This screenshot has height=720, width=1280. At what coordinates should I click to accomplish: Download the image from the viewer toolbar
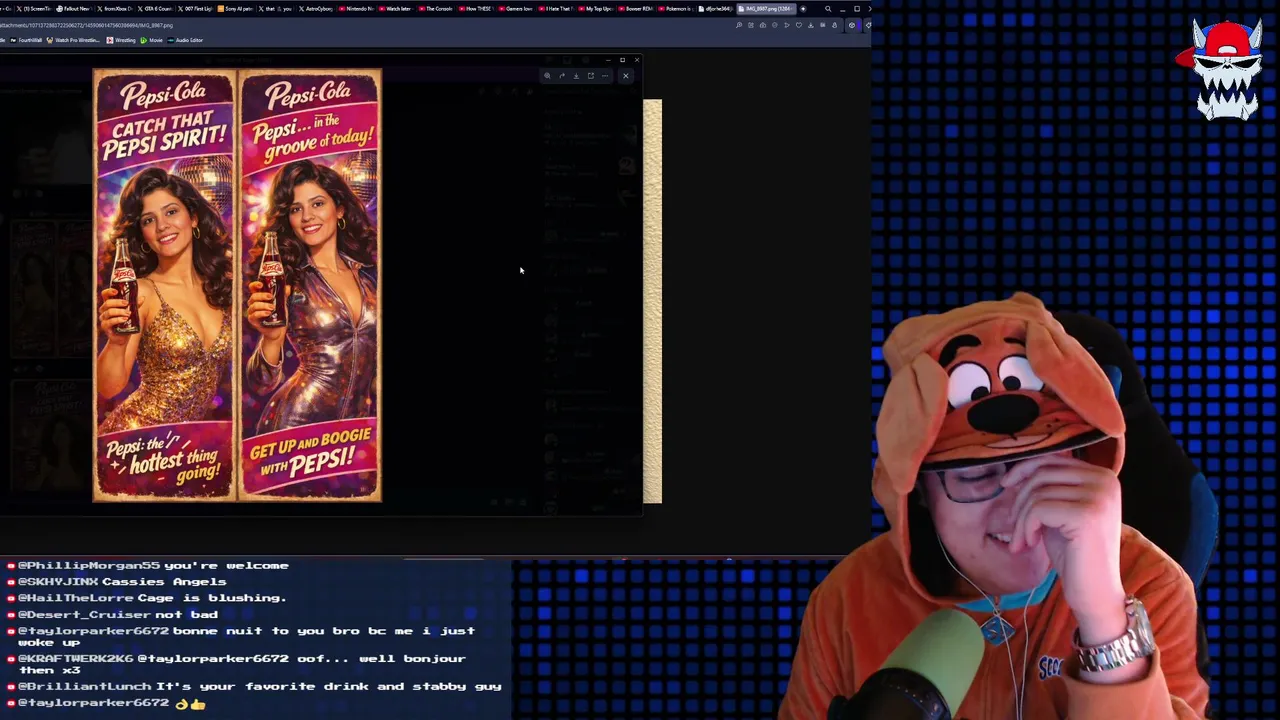[x=576, y=76]
